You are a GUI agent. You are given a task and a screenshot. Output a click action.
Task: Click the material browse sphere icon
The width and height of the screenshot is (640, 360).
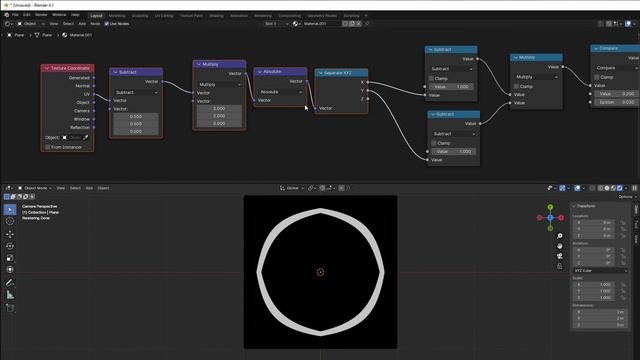click(x=296, y=24)
